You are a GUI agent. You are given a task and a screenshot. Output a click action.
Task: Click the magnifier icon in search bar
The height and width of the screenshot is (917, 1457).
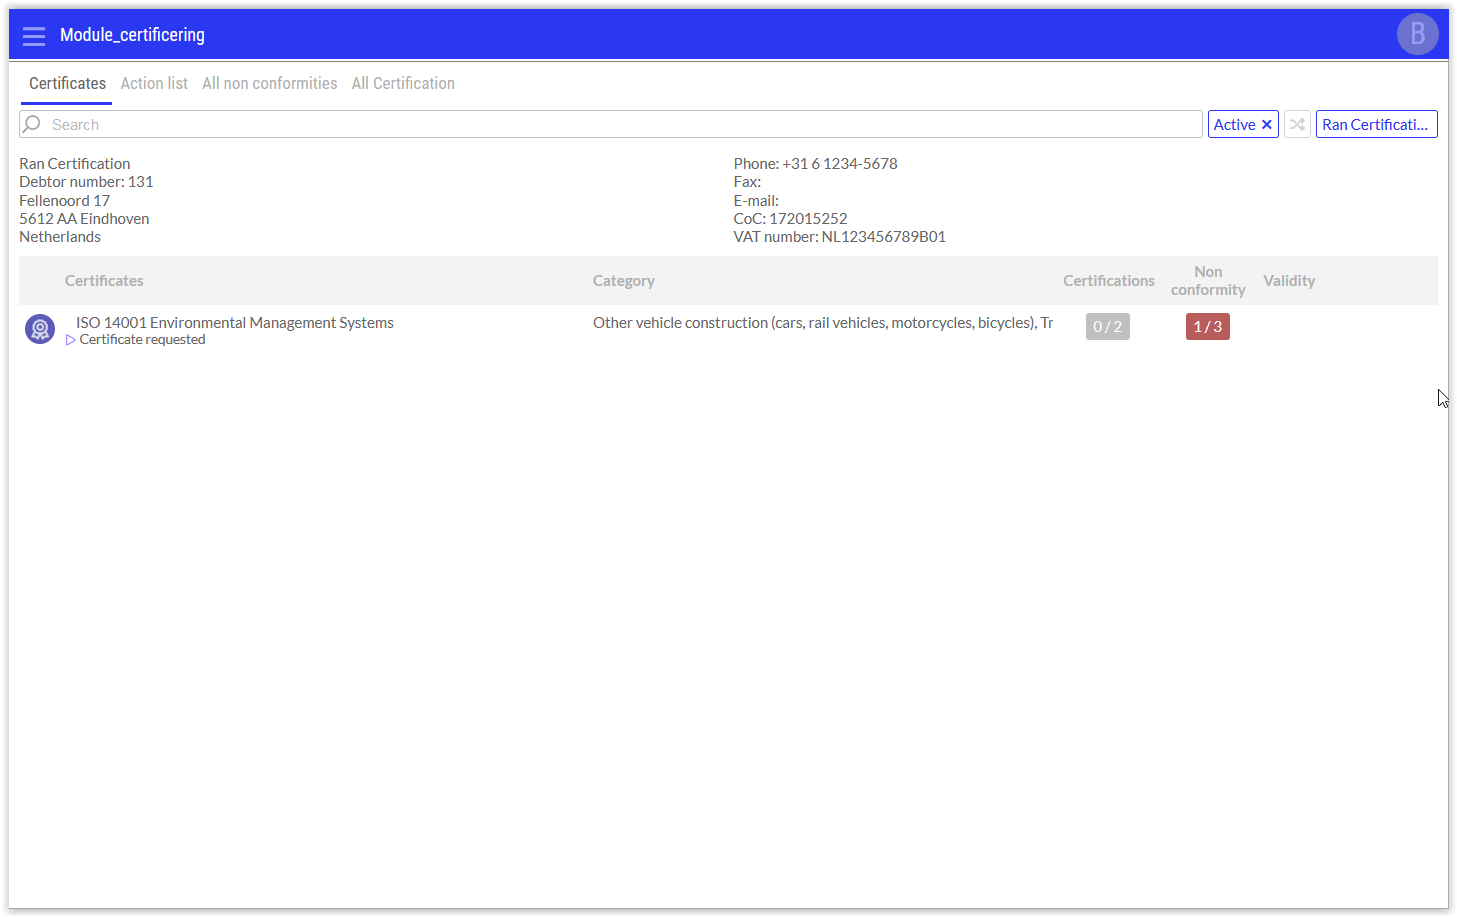(x=32, y=124)
